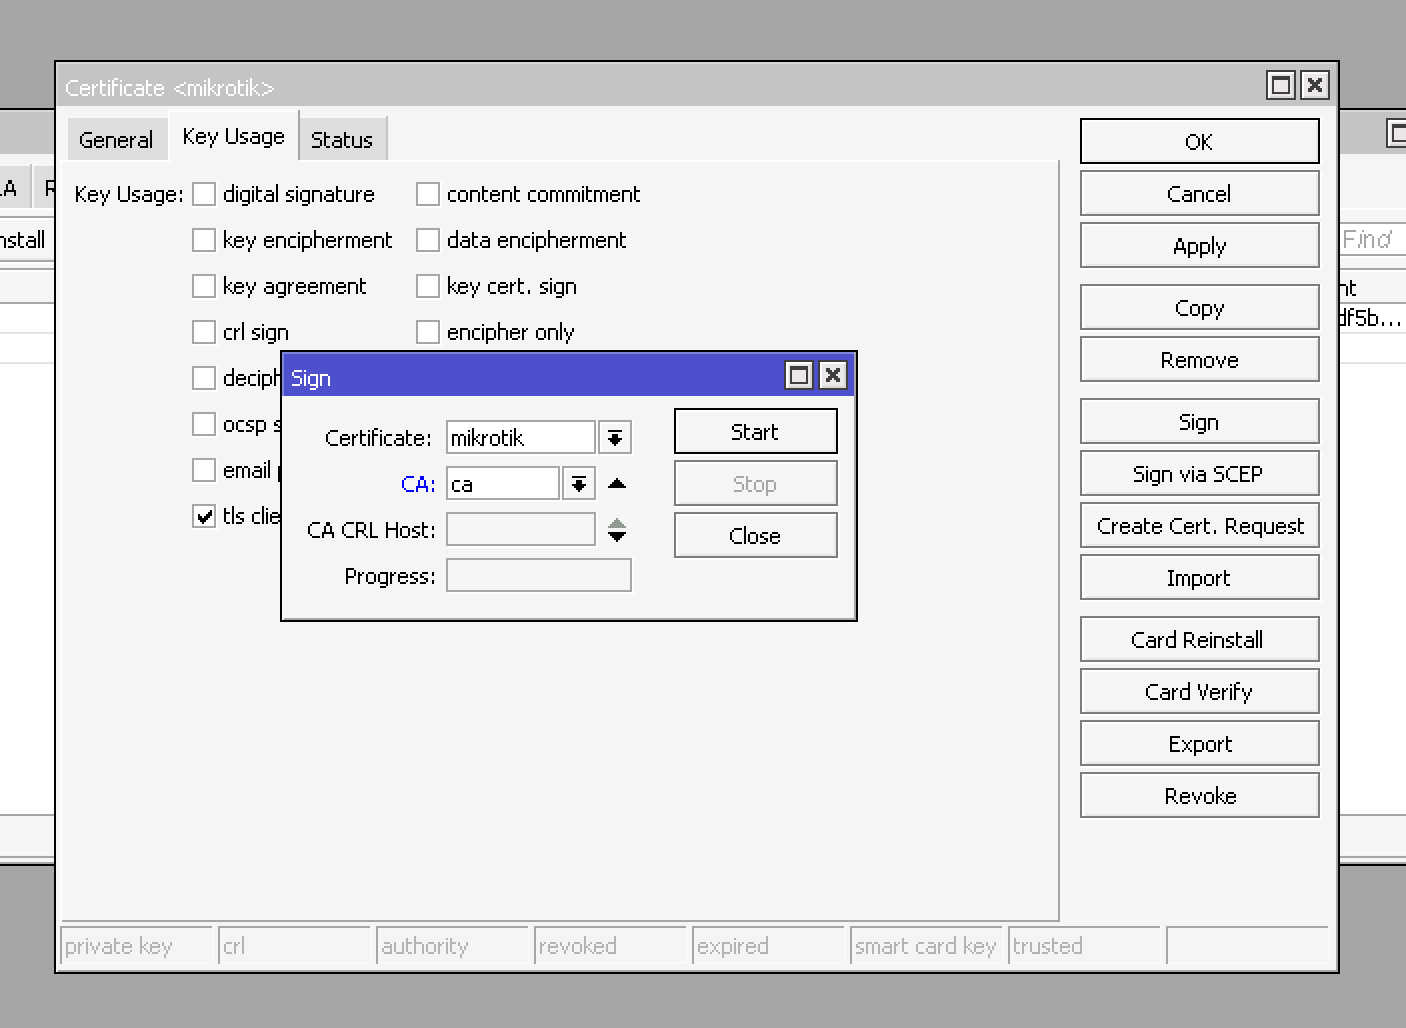Viewport: 1406px width, 1028px height.
Task: Expand the CA CRL Host field arrows
Action: 617,530
